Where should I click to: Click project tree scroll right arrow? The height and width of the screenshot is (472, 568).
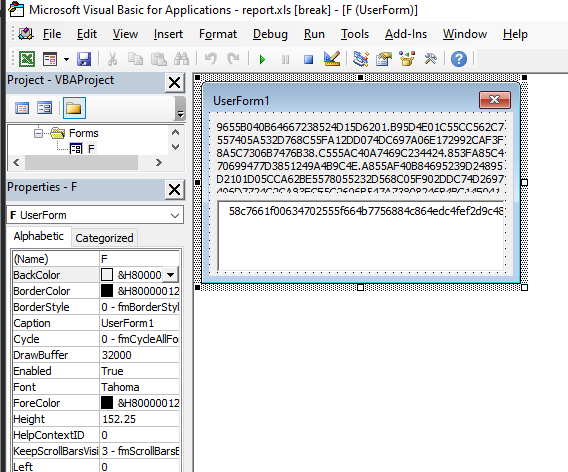click(159, 163)
